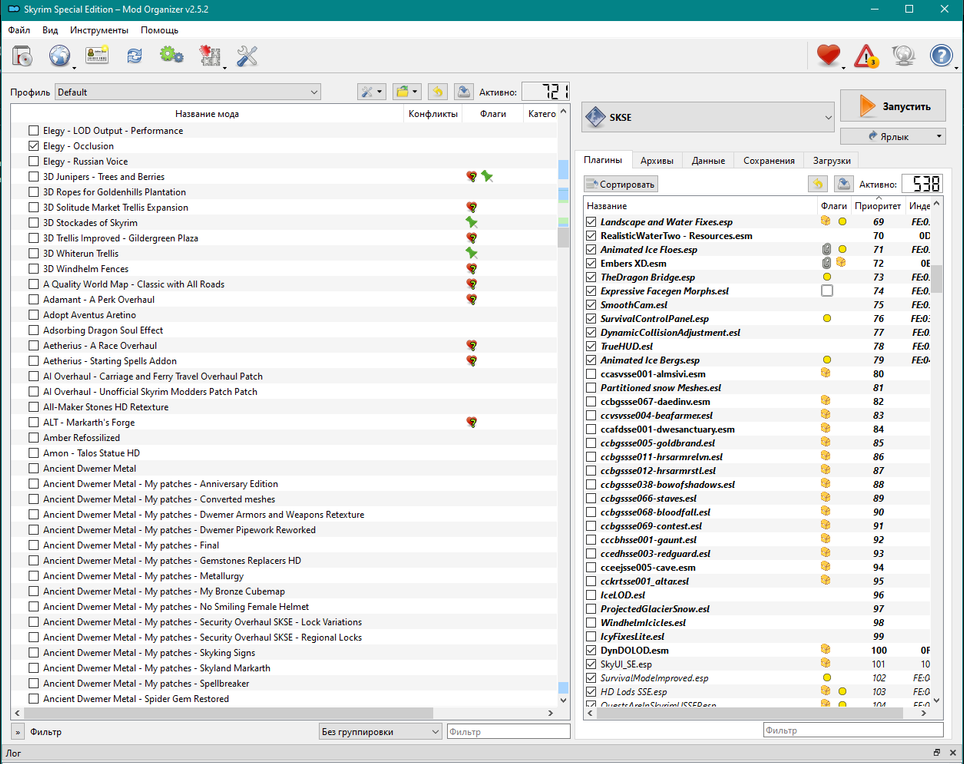Click the SKSE executable icon
Screen dimensions: 964x764
pyautogui.click(x=595, y=117)
